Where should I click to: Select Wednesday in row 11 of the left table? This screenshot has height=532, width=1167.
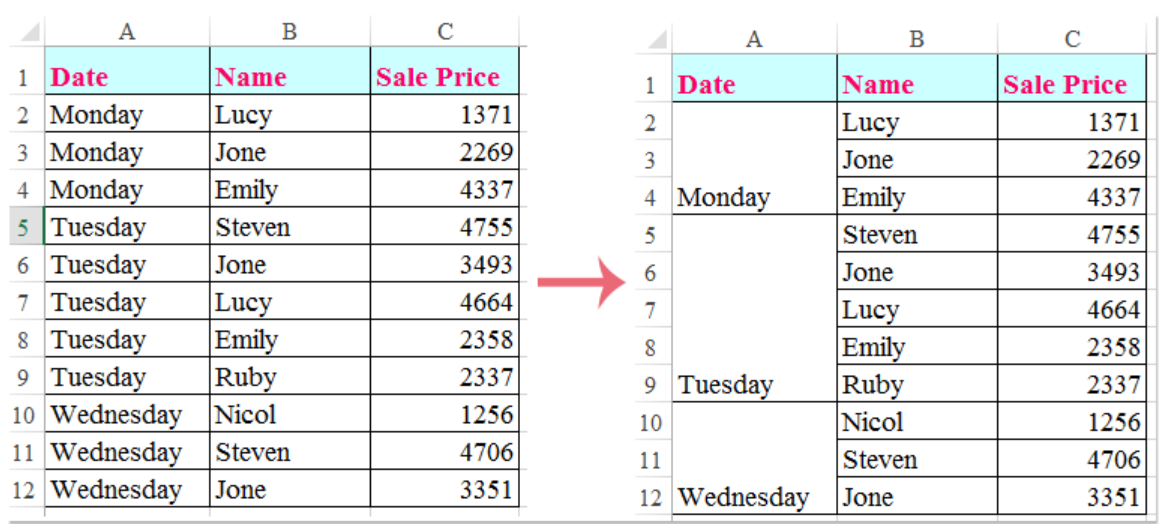(x=127, y=452)
